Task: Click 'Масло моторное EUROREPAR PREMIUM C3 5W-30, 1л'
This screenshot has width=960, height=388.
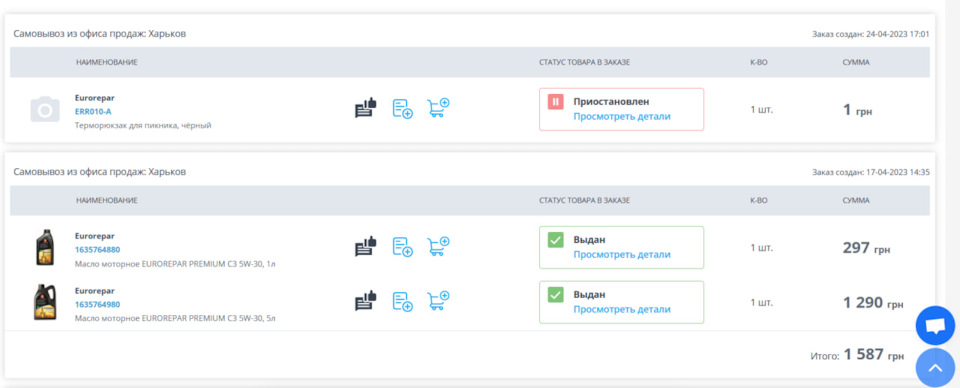Action: click(x=175, y=264)
